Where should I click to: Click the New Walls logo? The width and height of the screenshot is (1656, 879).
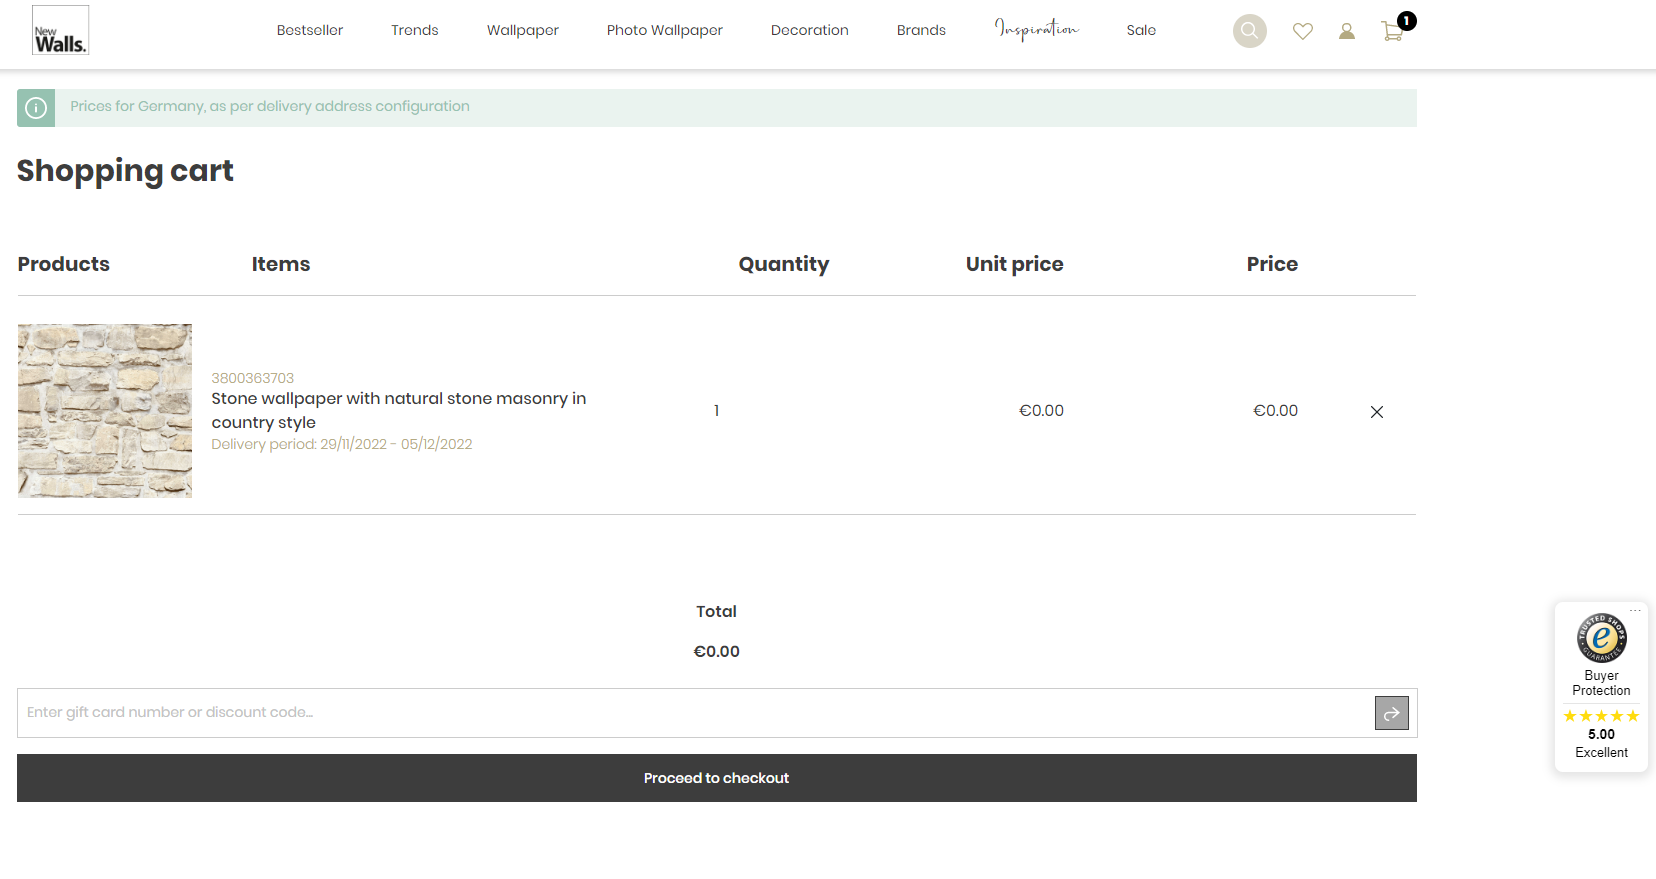(60, 30)
